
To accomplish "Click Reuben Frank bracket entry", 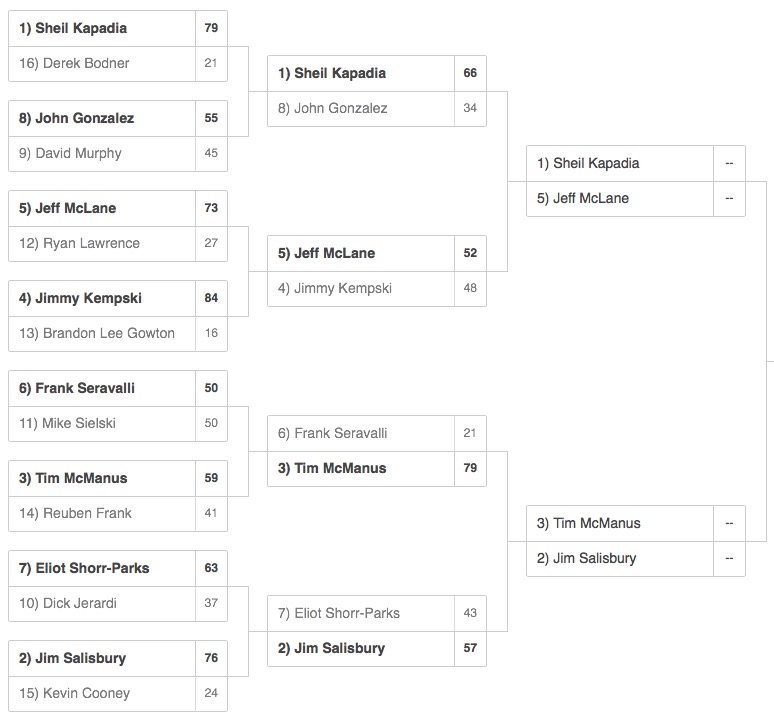I will [117, 514].
